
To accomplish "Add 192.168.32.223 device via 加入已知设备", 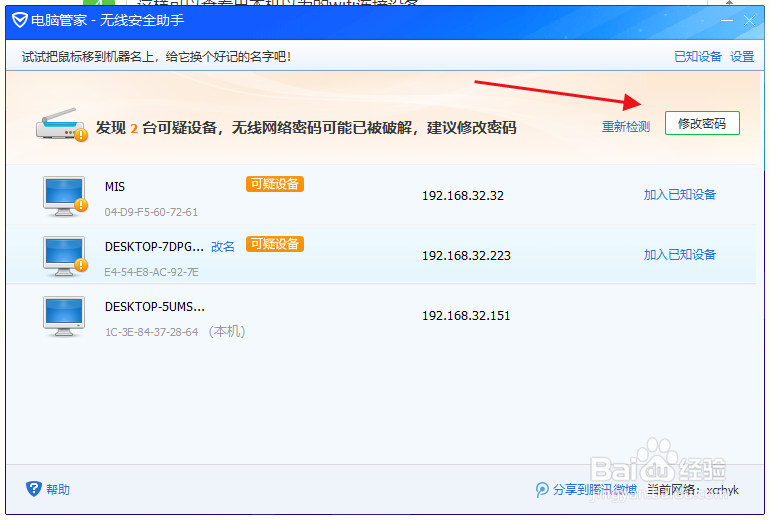I will pos(680,254).
